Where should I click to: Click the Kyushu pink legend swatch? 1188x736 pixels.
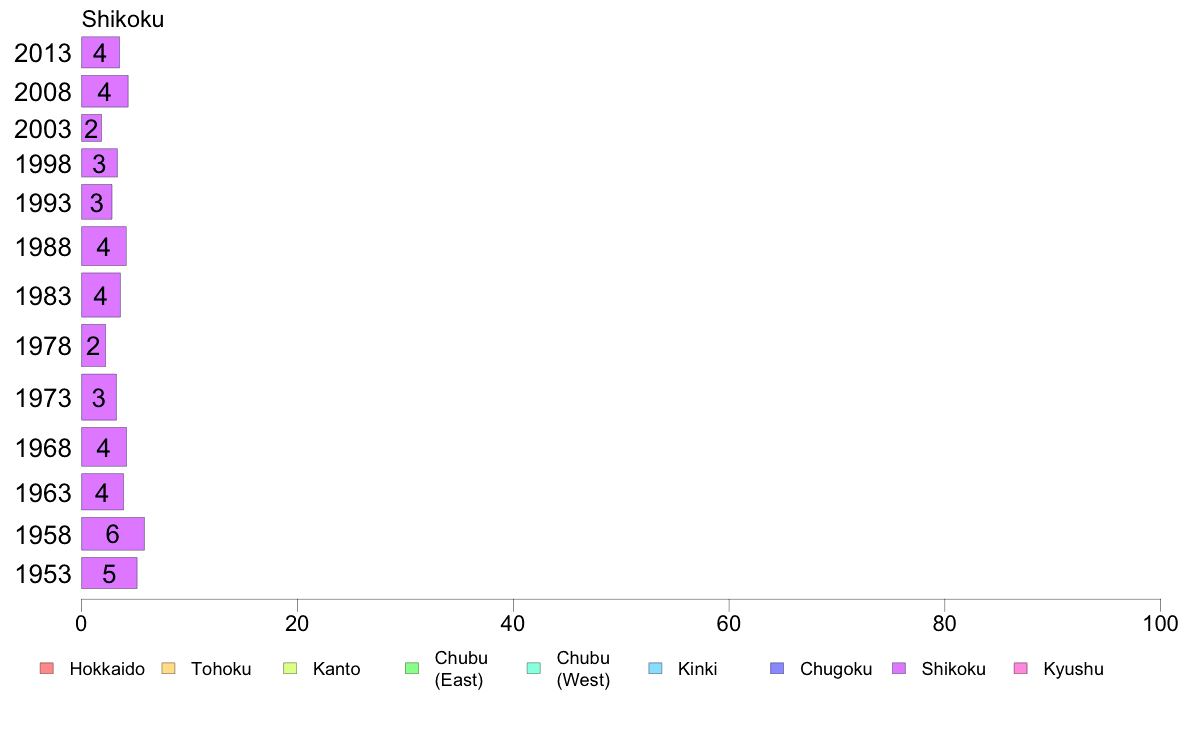(1021, 669)
